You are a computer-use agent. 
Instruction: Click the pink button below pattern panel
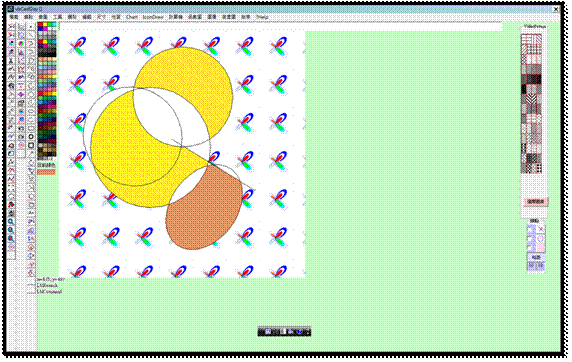tap(536, 201)
